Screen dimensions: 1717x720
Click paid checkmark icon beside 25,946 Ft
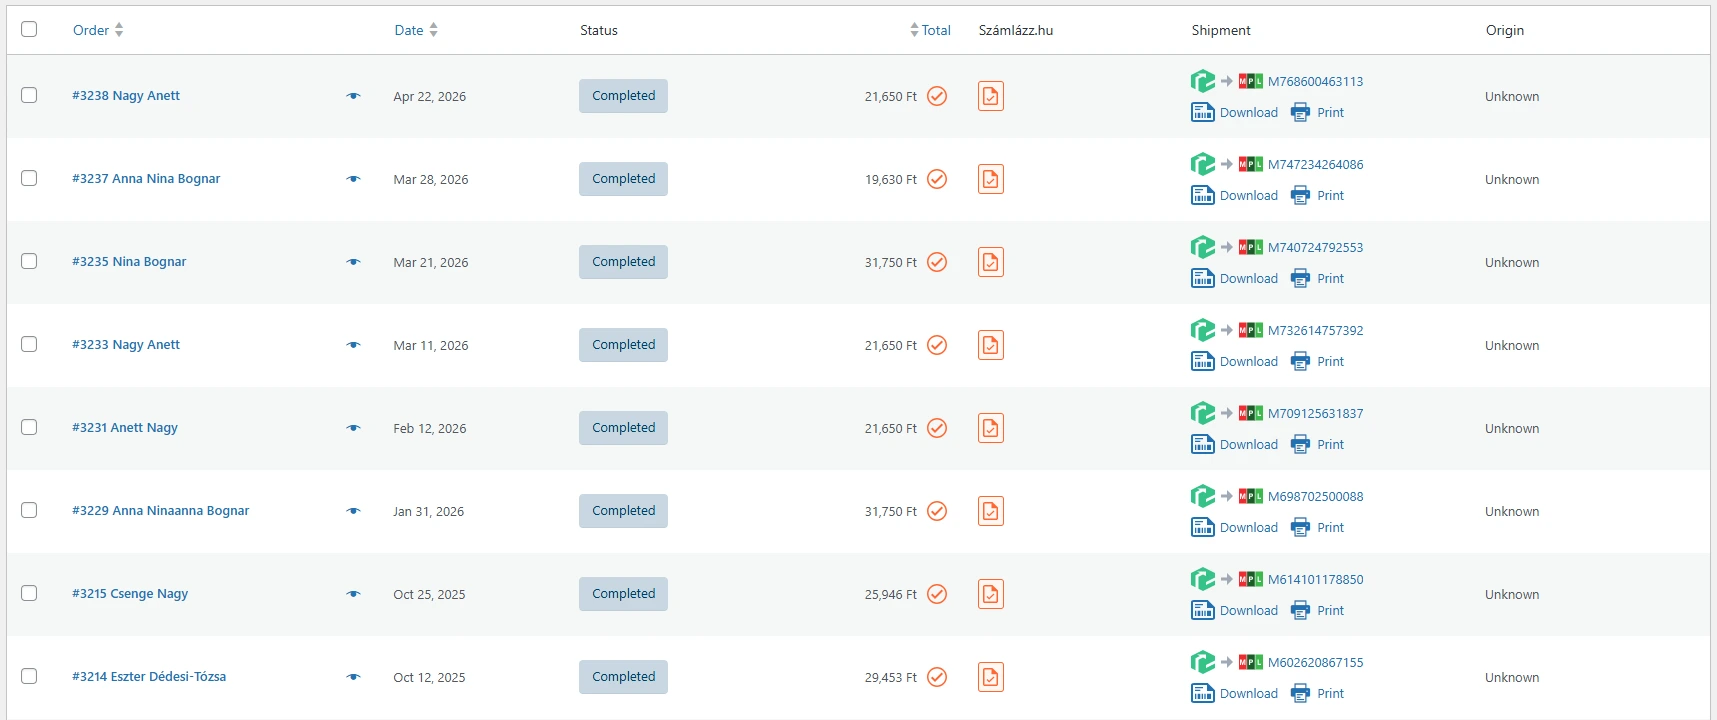pos(937,594)
